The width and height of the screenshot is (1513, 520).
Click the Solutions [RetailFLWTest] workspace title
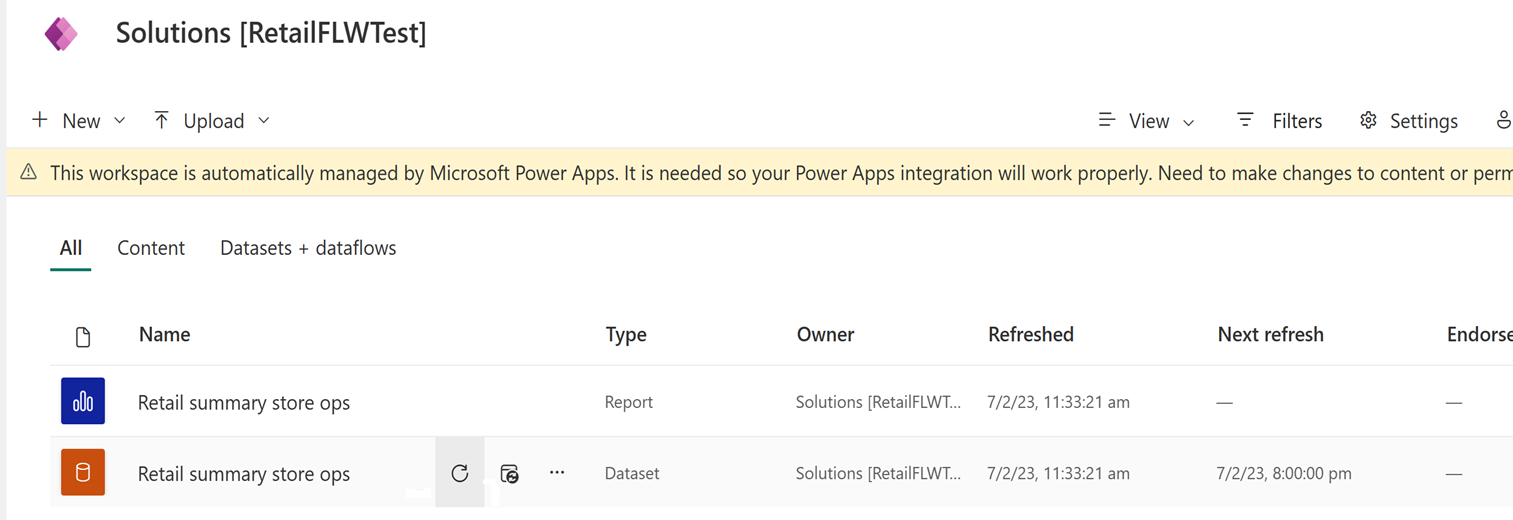pos(271,33)
